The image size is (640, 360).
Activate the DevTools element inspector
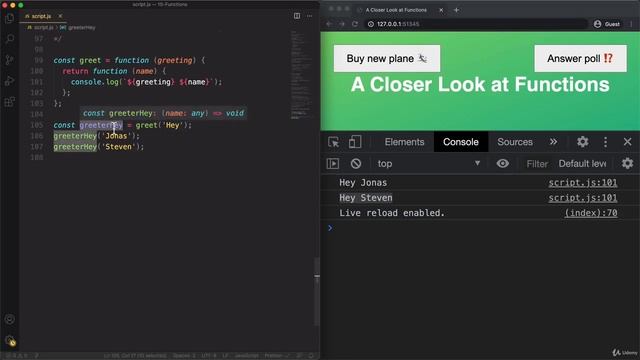tap(333, 142)
